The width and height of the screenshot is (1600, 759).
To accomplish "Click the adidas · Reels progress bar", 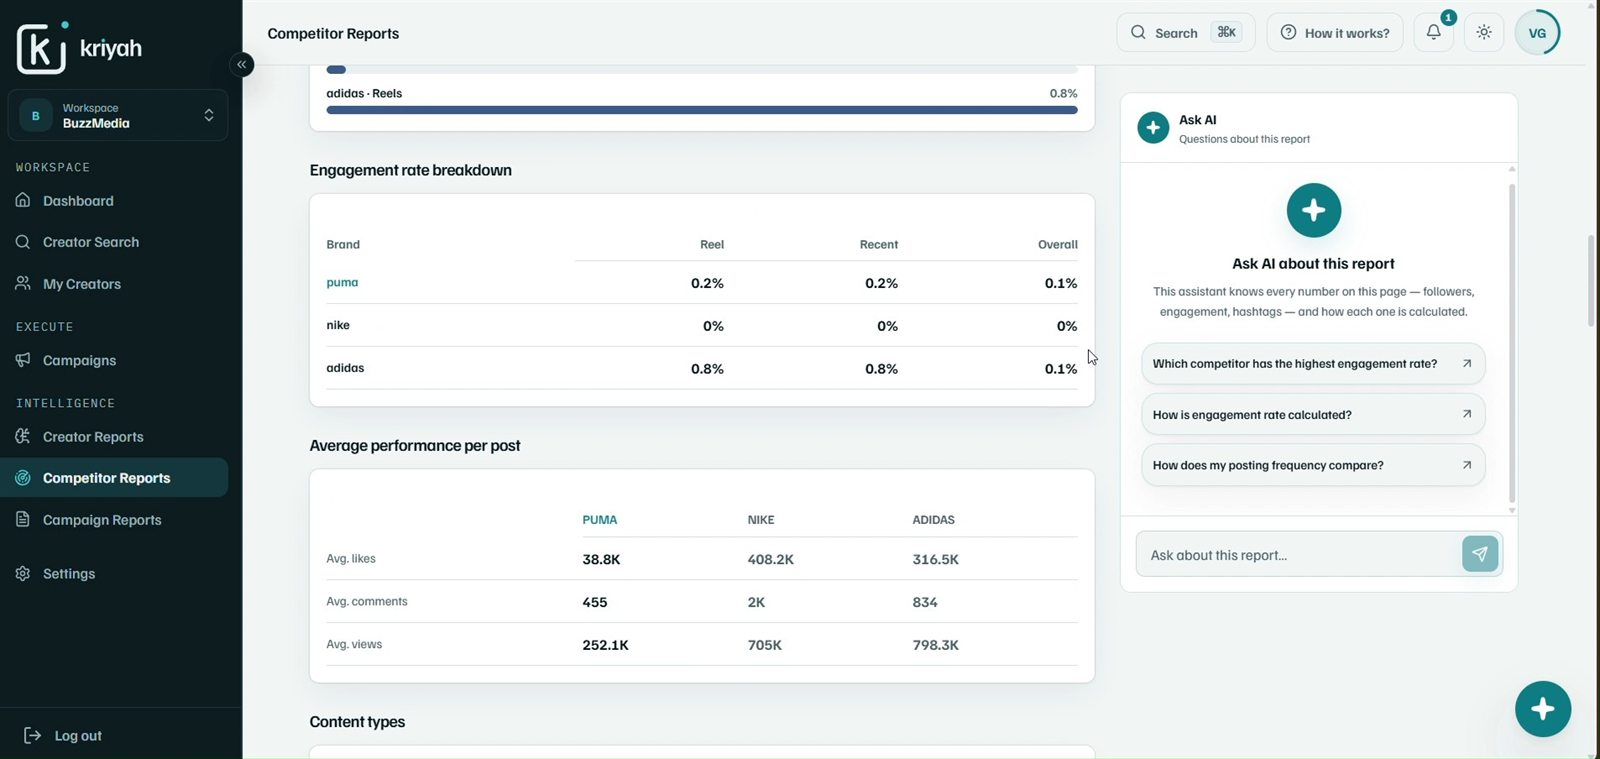I will click(x=701, y=110).
